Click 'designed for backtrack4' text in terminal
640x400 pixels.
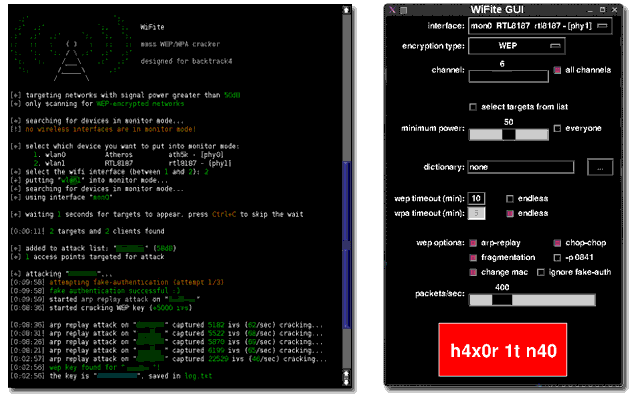click(187, 61)
